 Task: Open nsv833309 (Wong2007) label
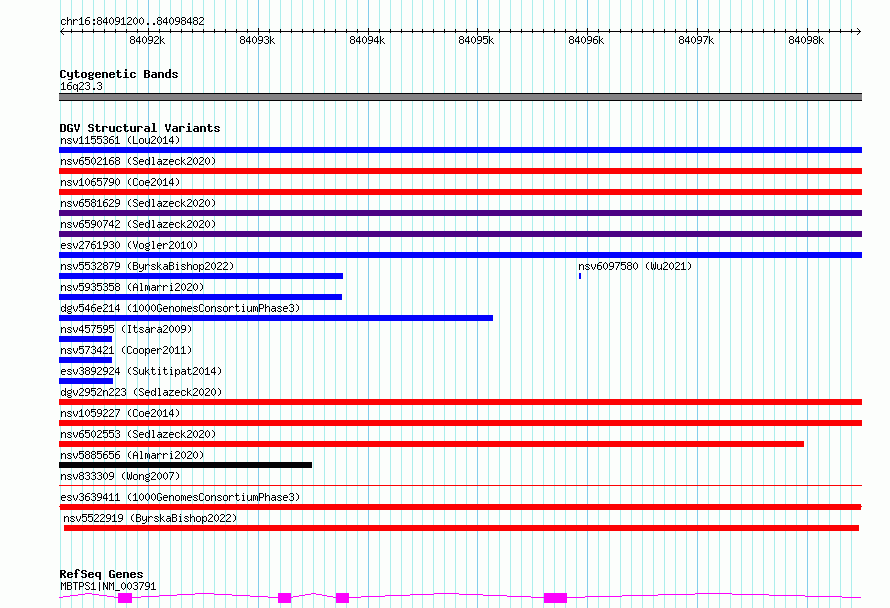(120, 476)
